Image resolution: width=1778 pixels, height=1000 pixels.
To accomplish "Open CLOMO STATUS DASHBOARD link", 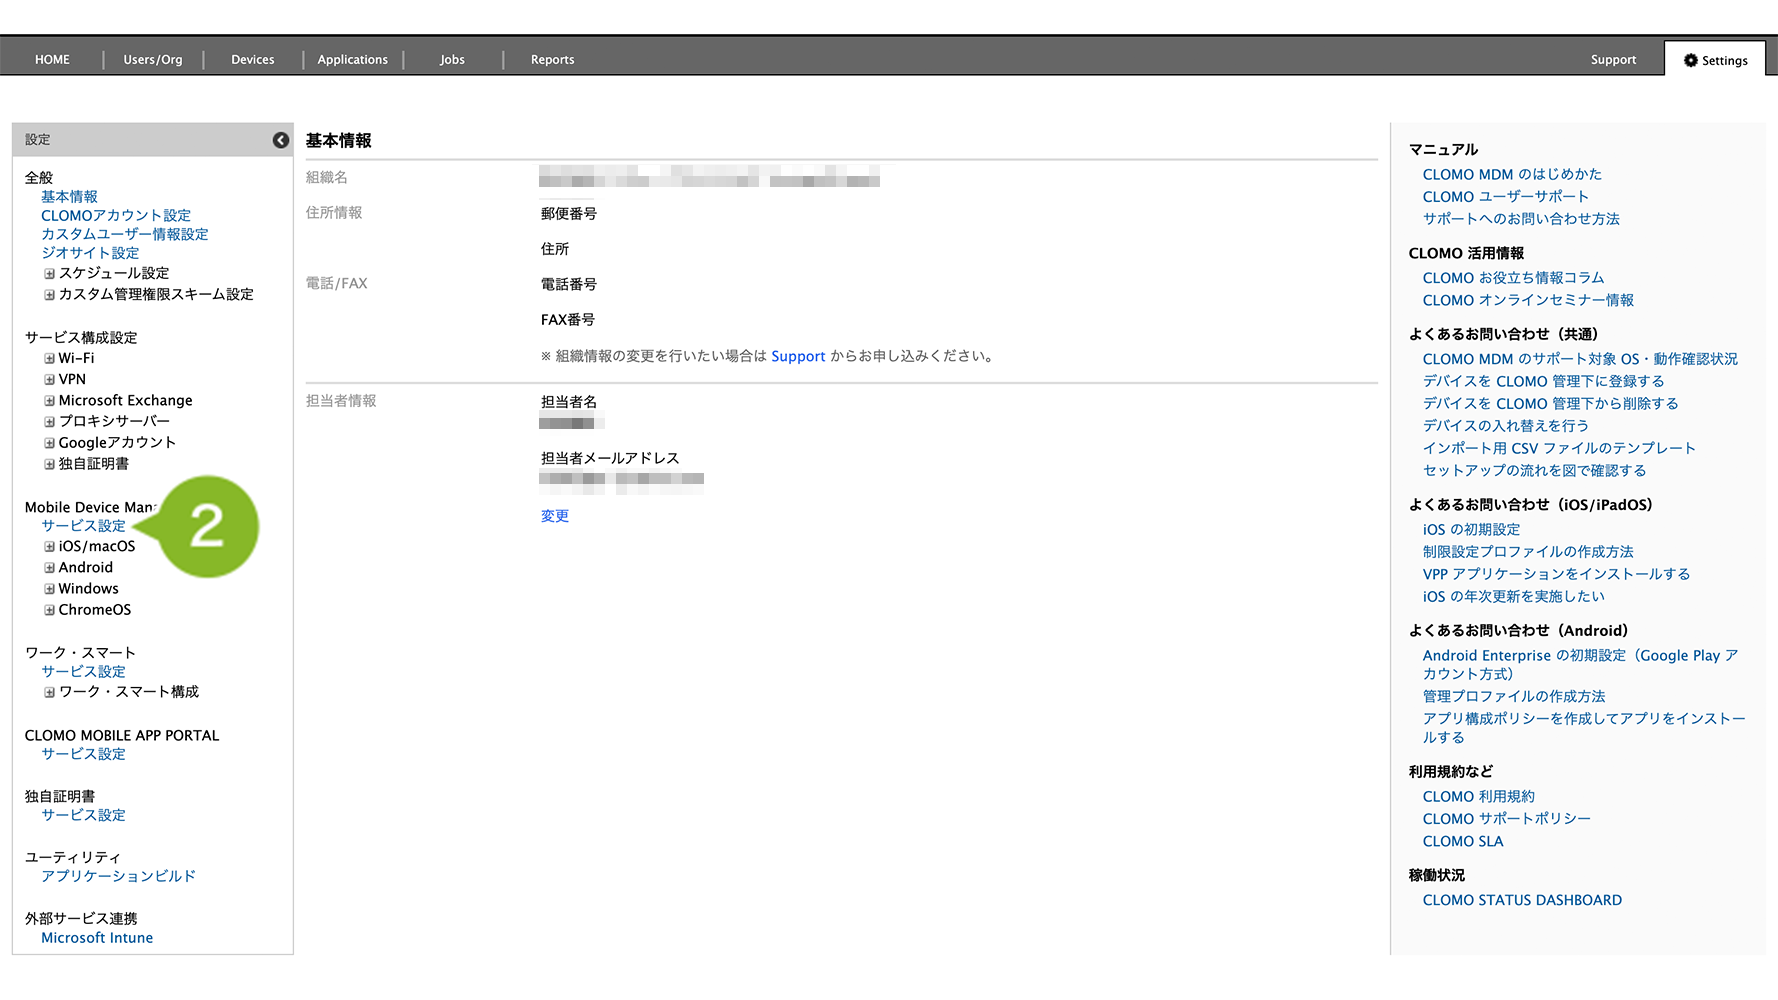I will 1522,900.
